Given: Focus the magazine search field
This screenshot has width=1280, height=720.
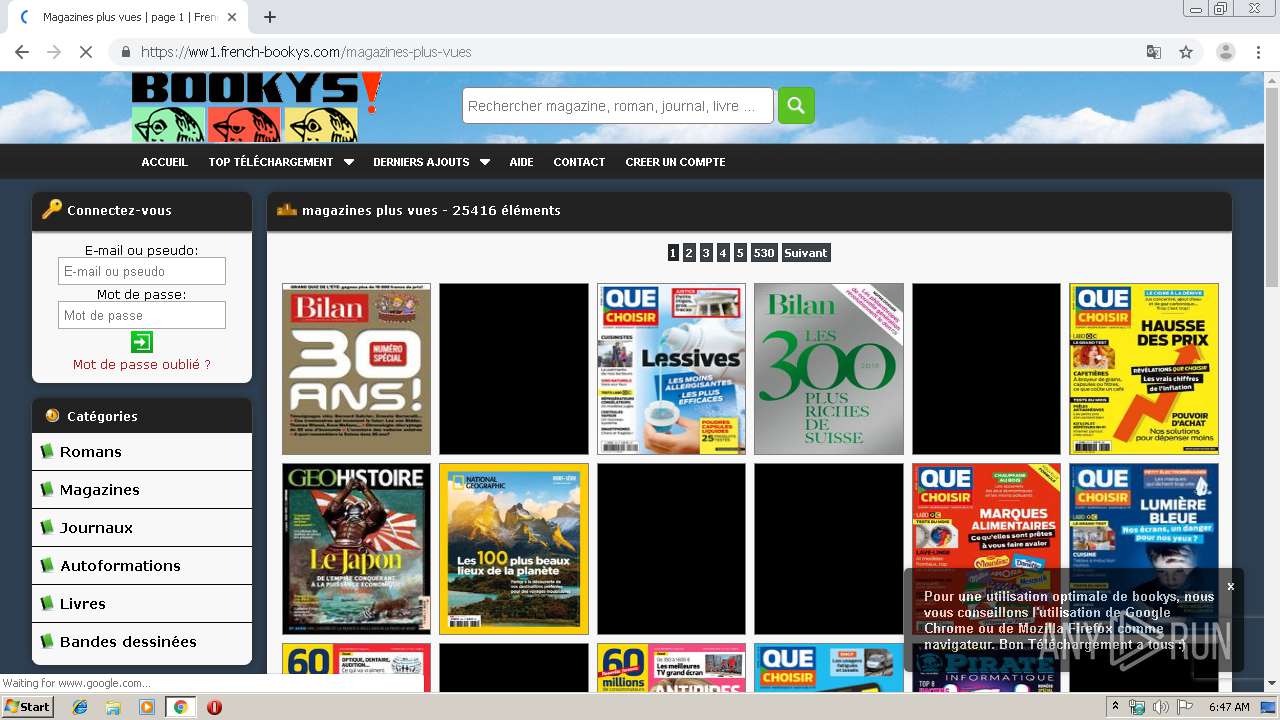Looking at the screenshot, I should coord(618,106).
